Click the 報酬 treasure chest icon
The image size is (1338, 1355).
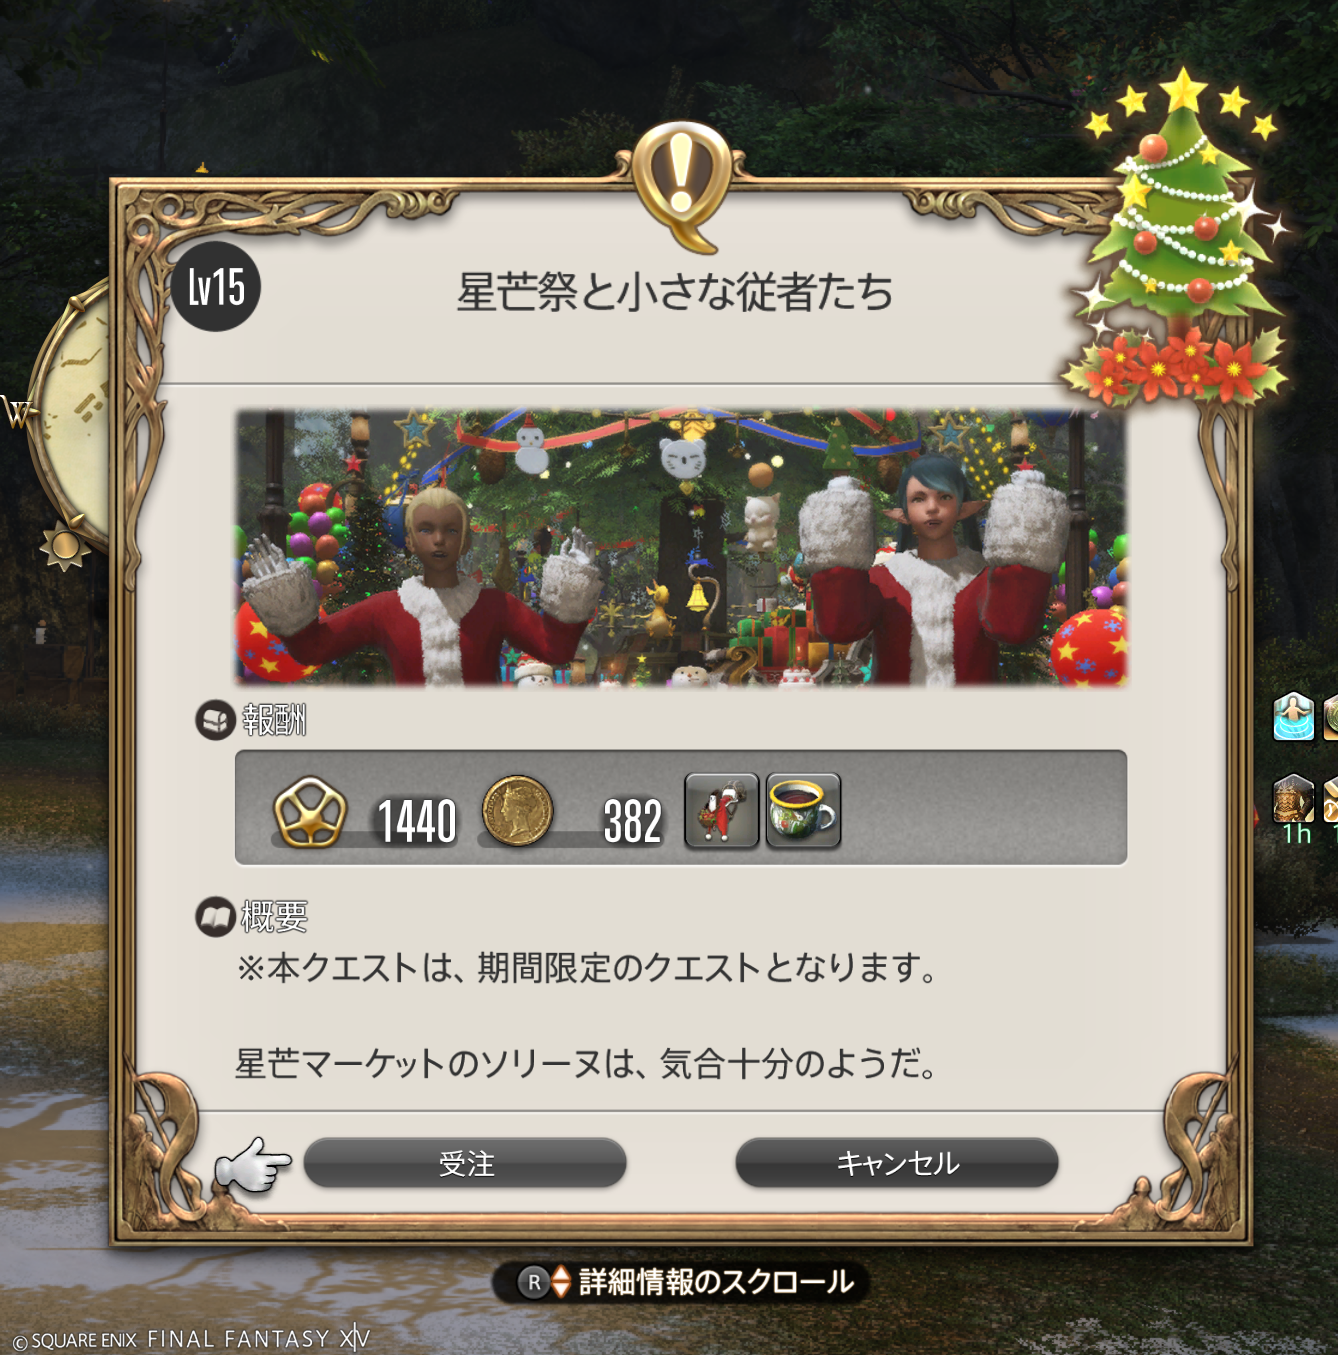215,720
